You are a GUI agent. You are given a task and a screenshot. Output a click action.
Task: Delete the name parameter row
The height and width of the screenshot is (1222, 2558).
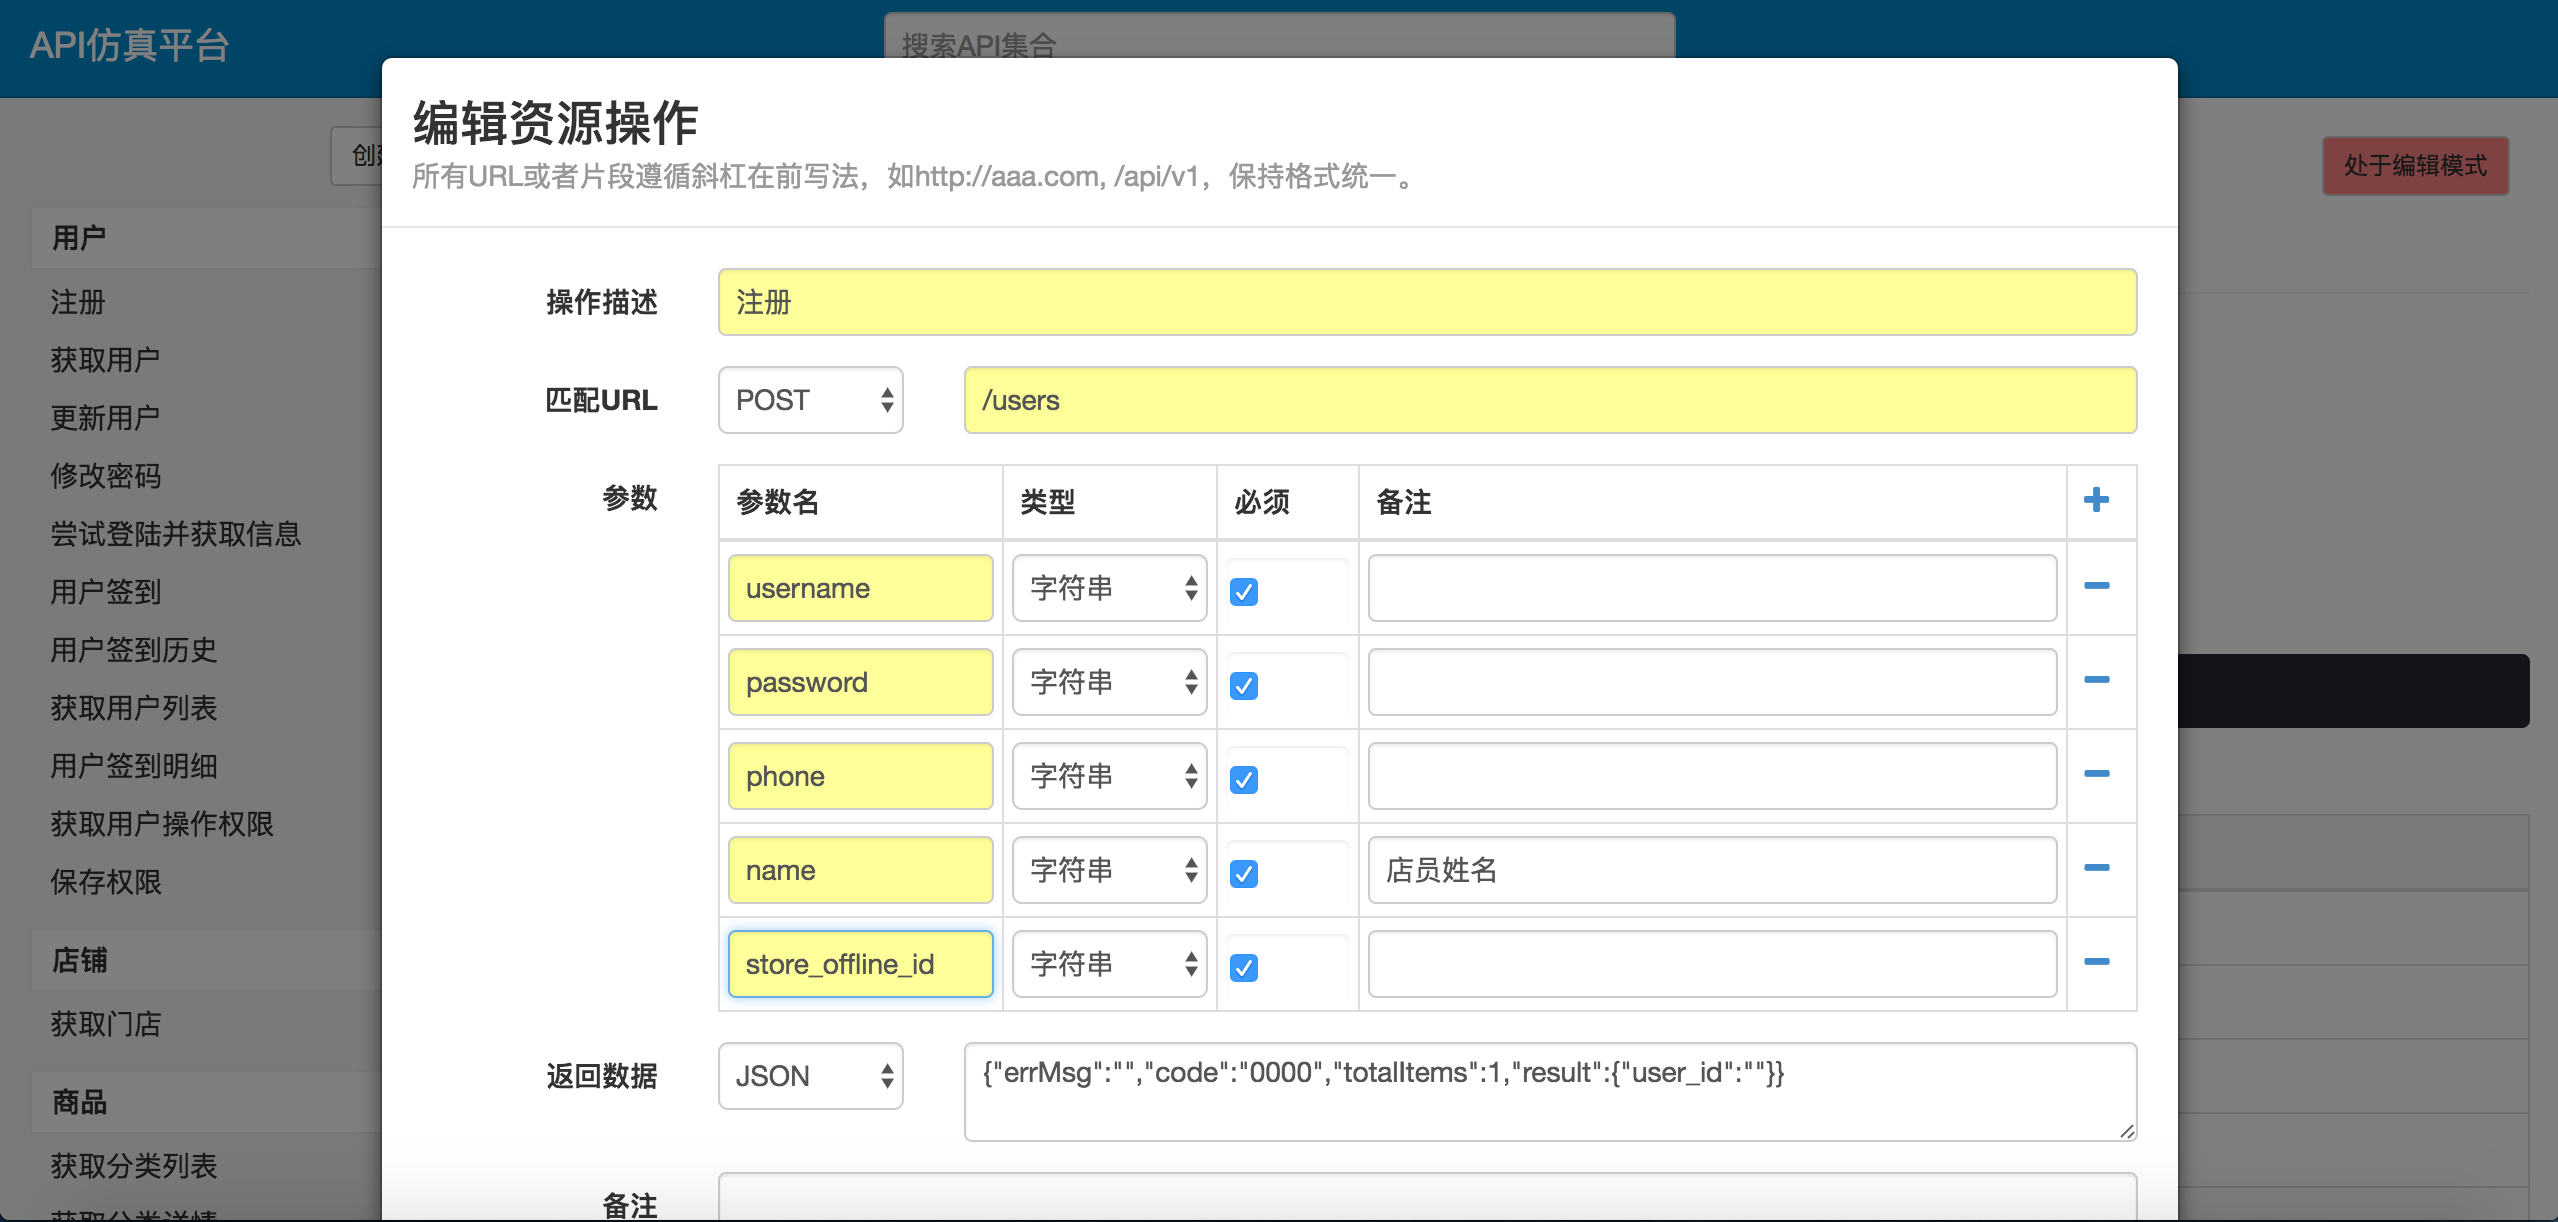(2096, 868)
